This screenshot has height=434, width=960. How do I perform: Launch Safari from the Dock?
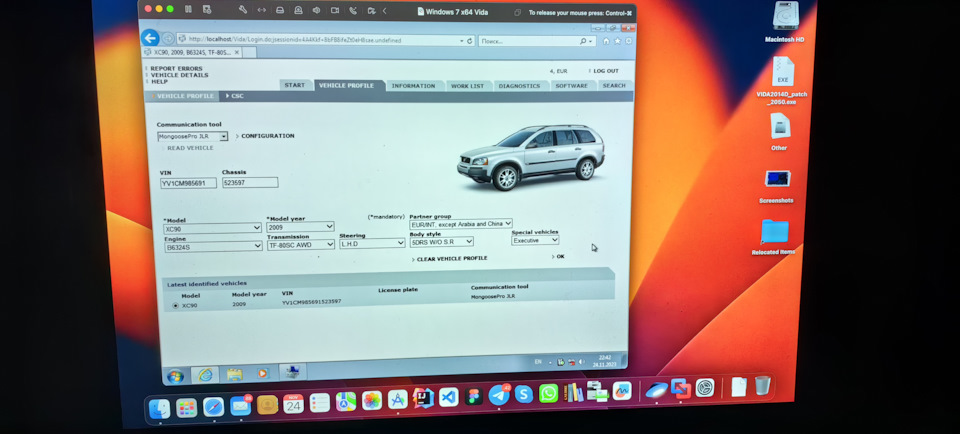point(214,406)
